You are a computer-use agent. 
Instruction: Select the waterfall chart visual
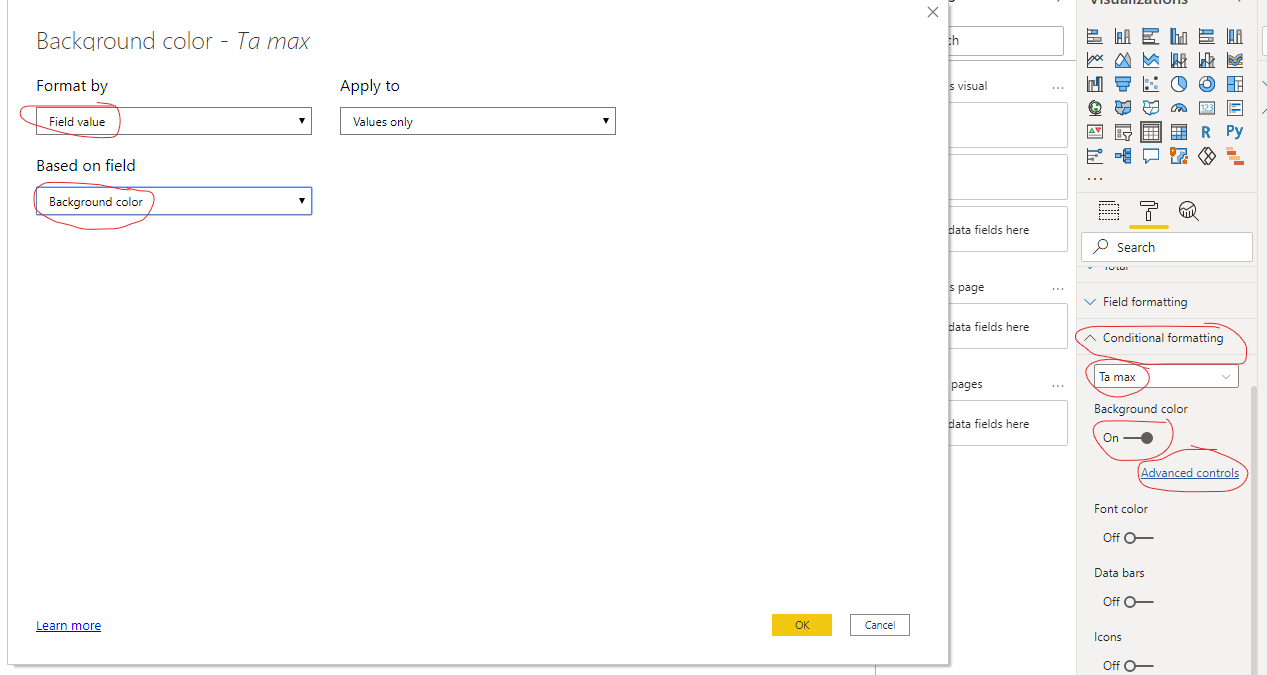[x=1095, y=83]
